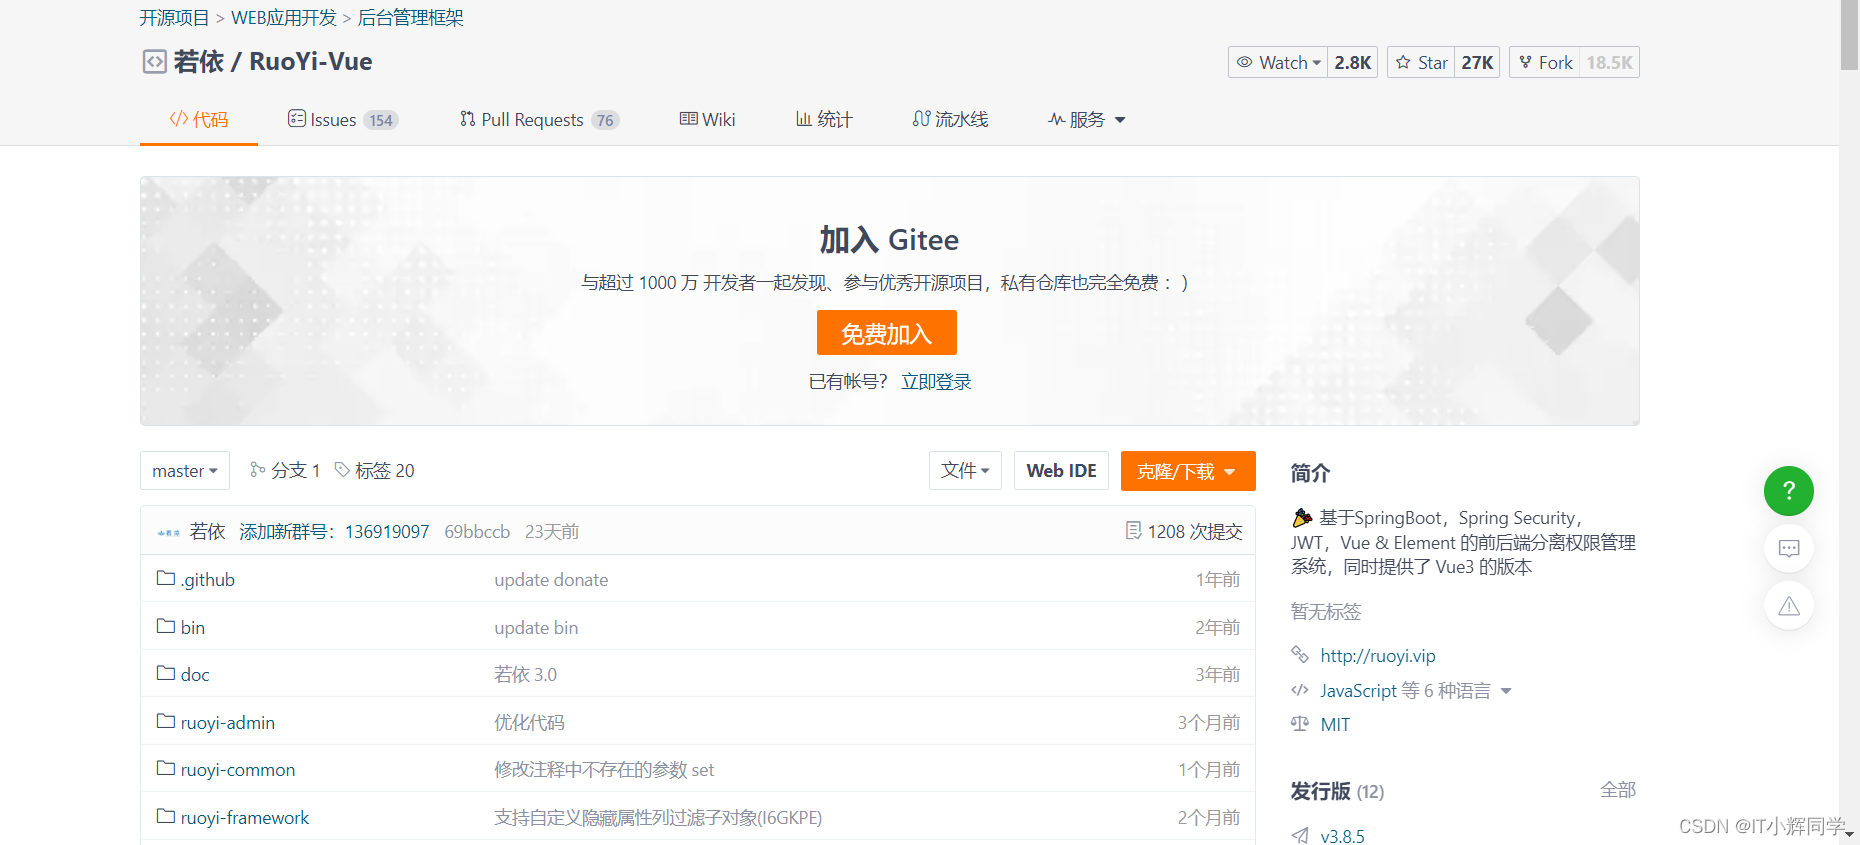Open the master branch selector

click(185, 471)
